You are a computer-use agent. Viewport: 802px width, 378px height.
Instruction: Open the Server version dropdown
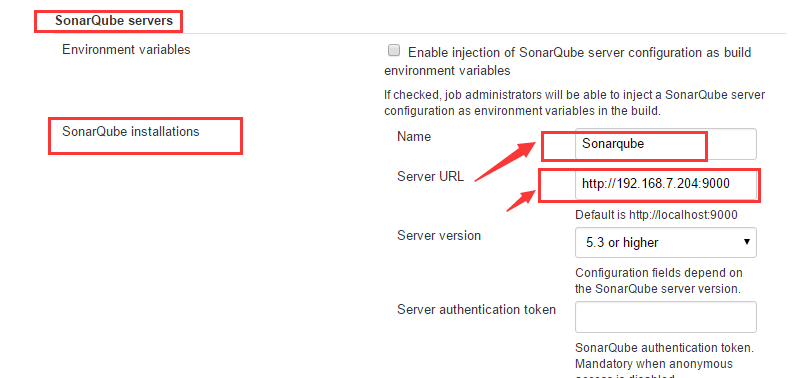click(665, 242)
